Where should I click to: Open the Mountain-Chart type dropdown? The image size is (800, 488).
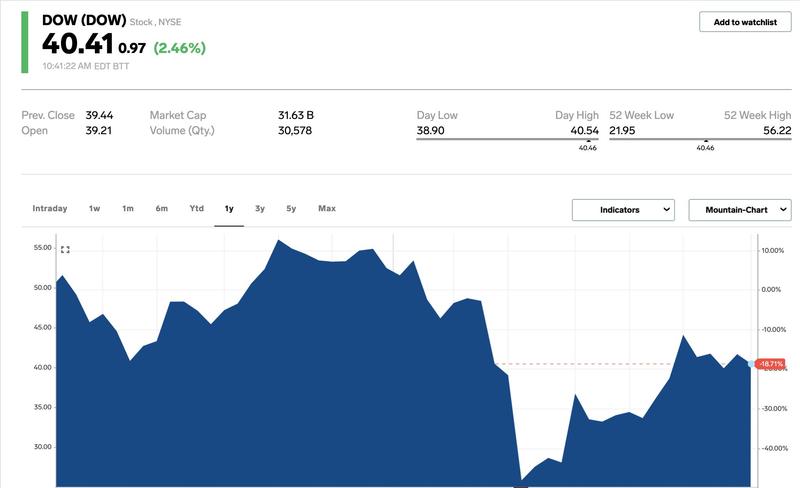click(x=740, y=210)
